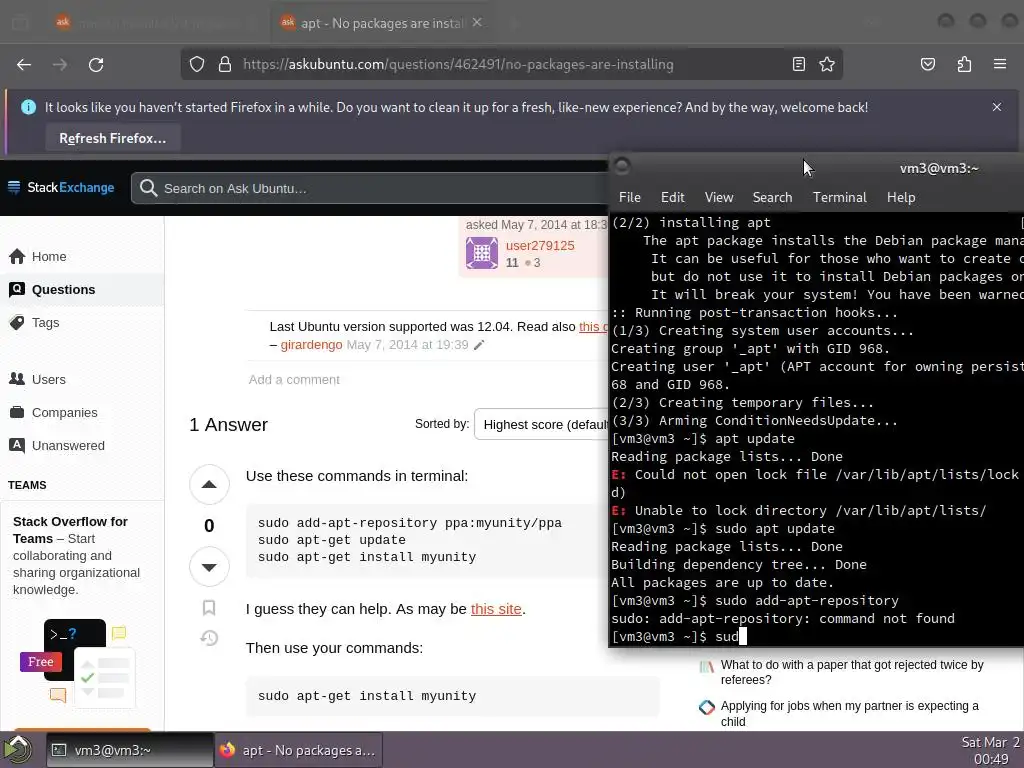Open the StackExchange network menu

(61, 188)
